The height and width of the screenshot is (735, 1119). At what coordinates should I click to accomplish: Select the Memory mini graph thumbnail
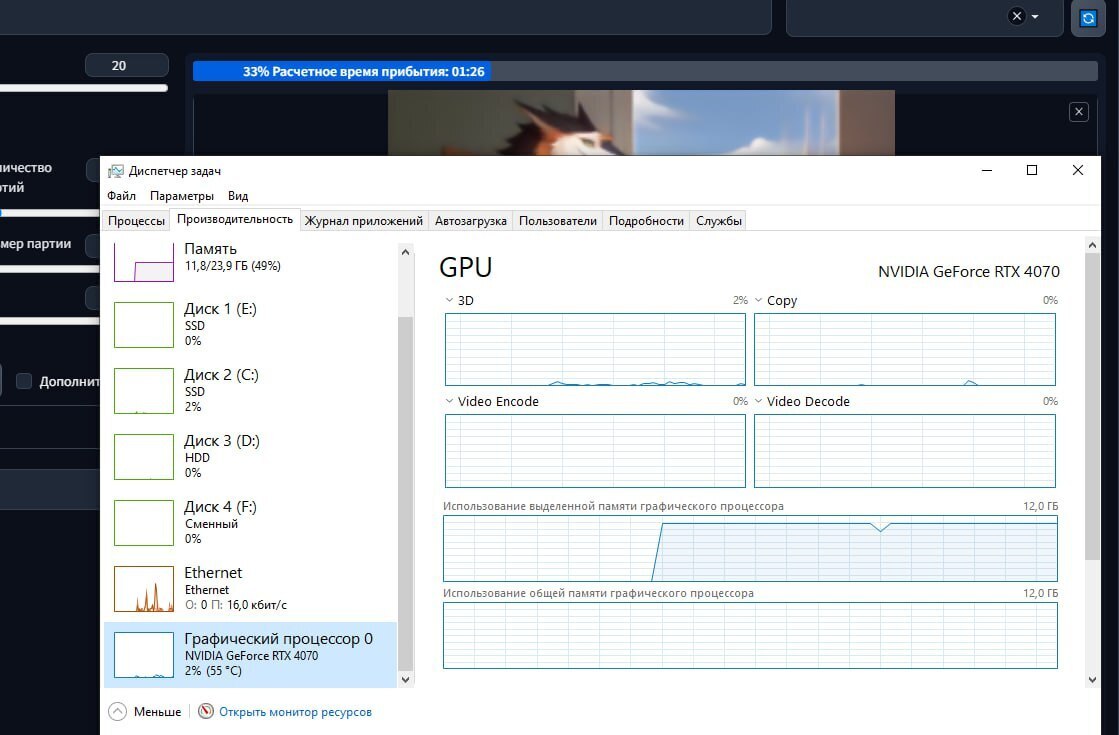[x=143, y=261]
